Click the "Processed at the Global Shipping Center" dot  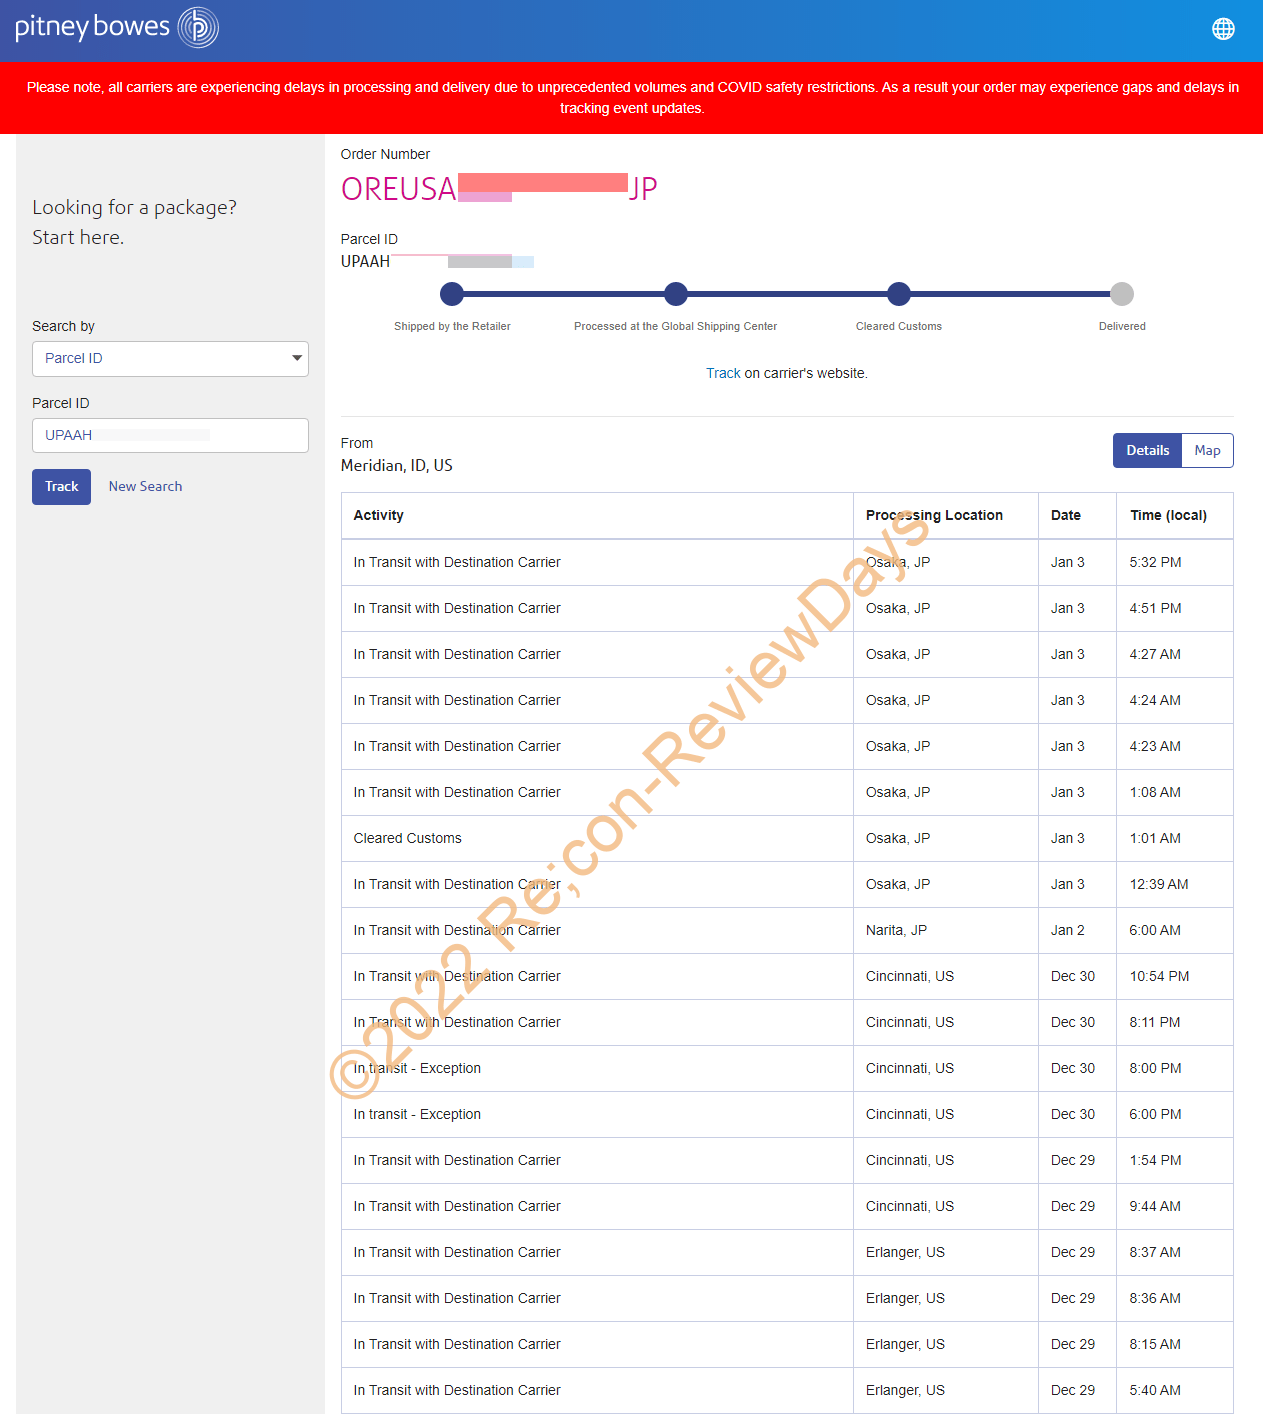(676, 293)
